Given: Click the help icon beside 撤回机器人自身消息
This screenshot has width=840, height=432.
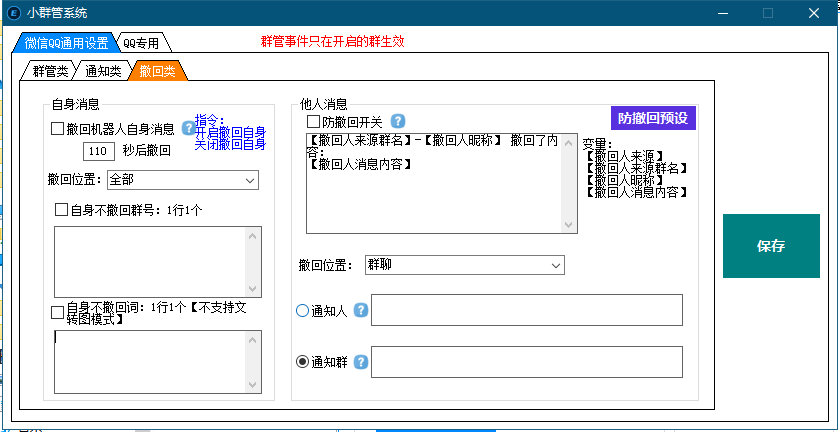Looking at the screenshot, I should point(187,128).
